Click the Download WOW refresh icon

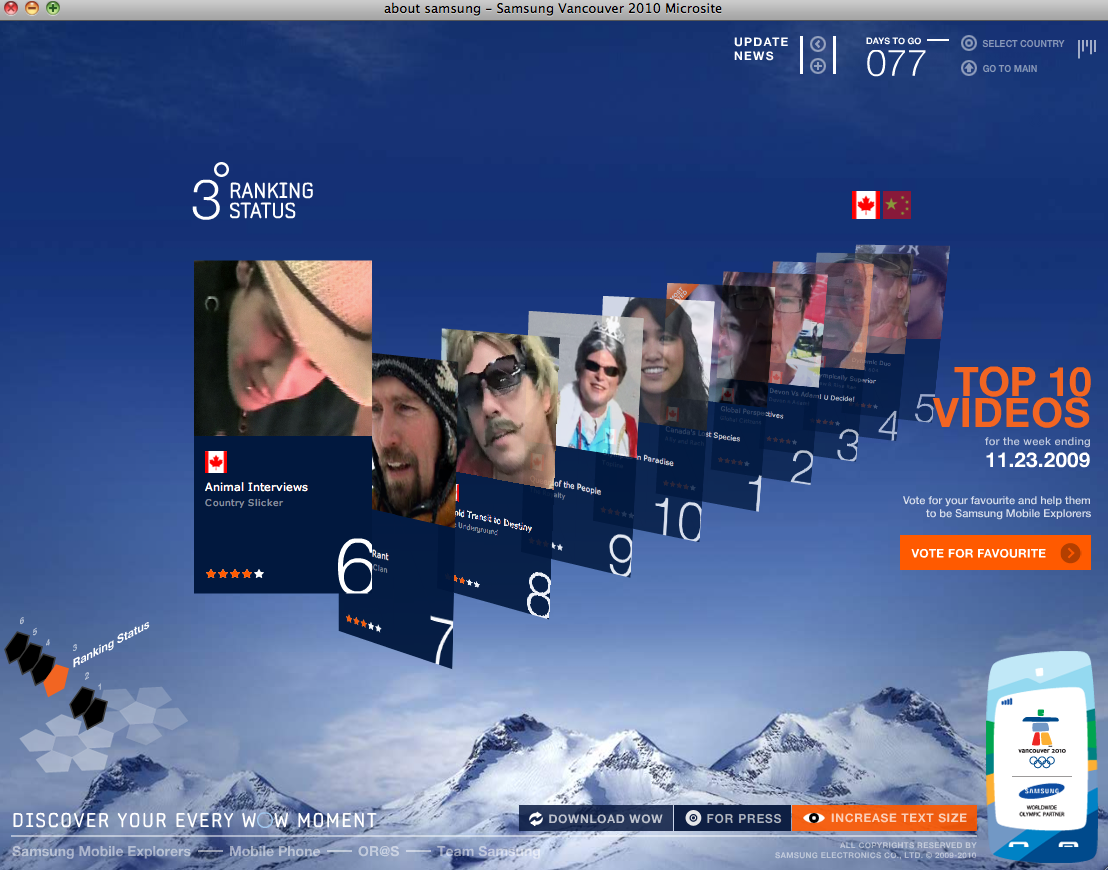(536, 818)
